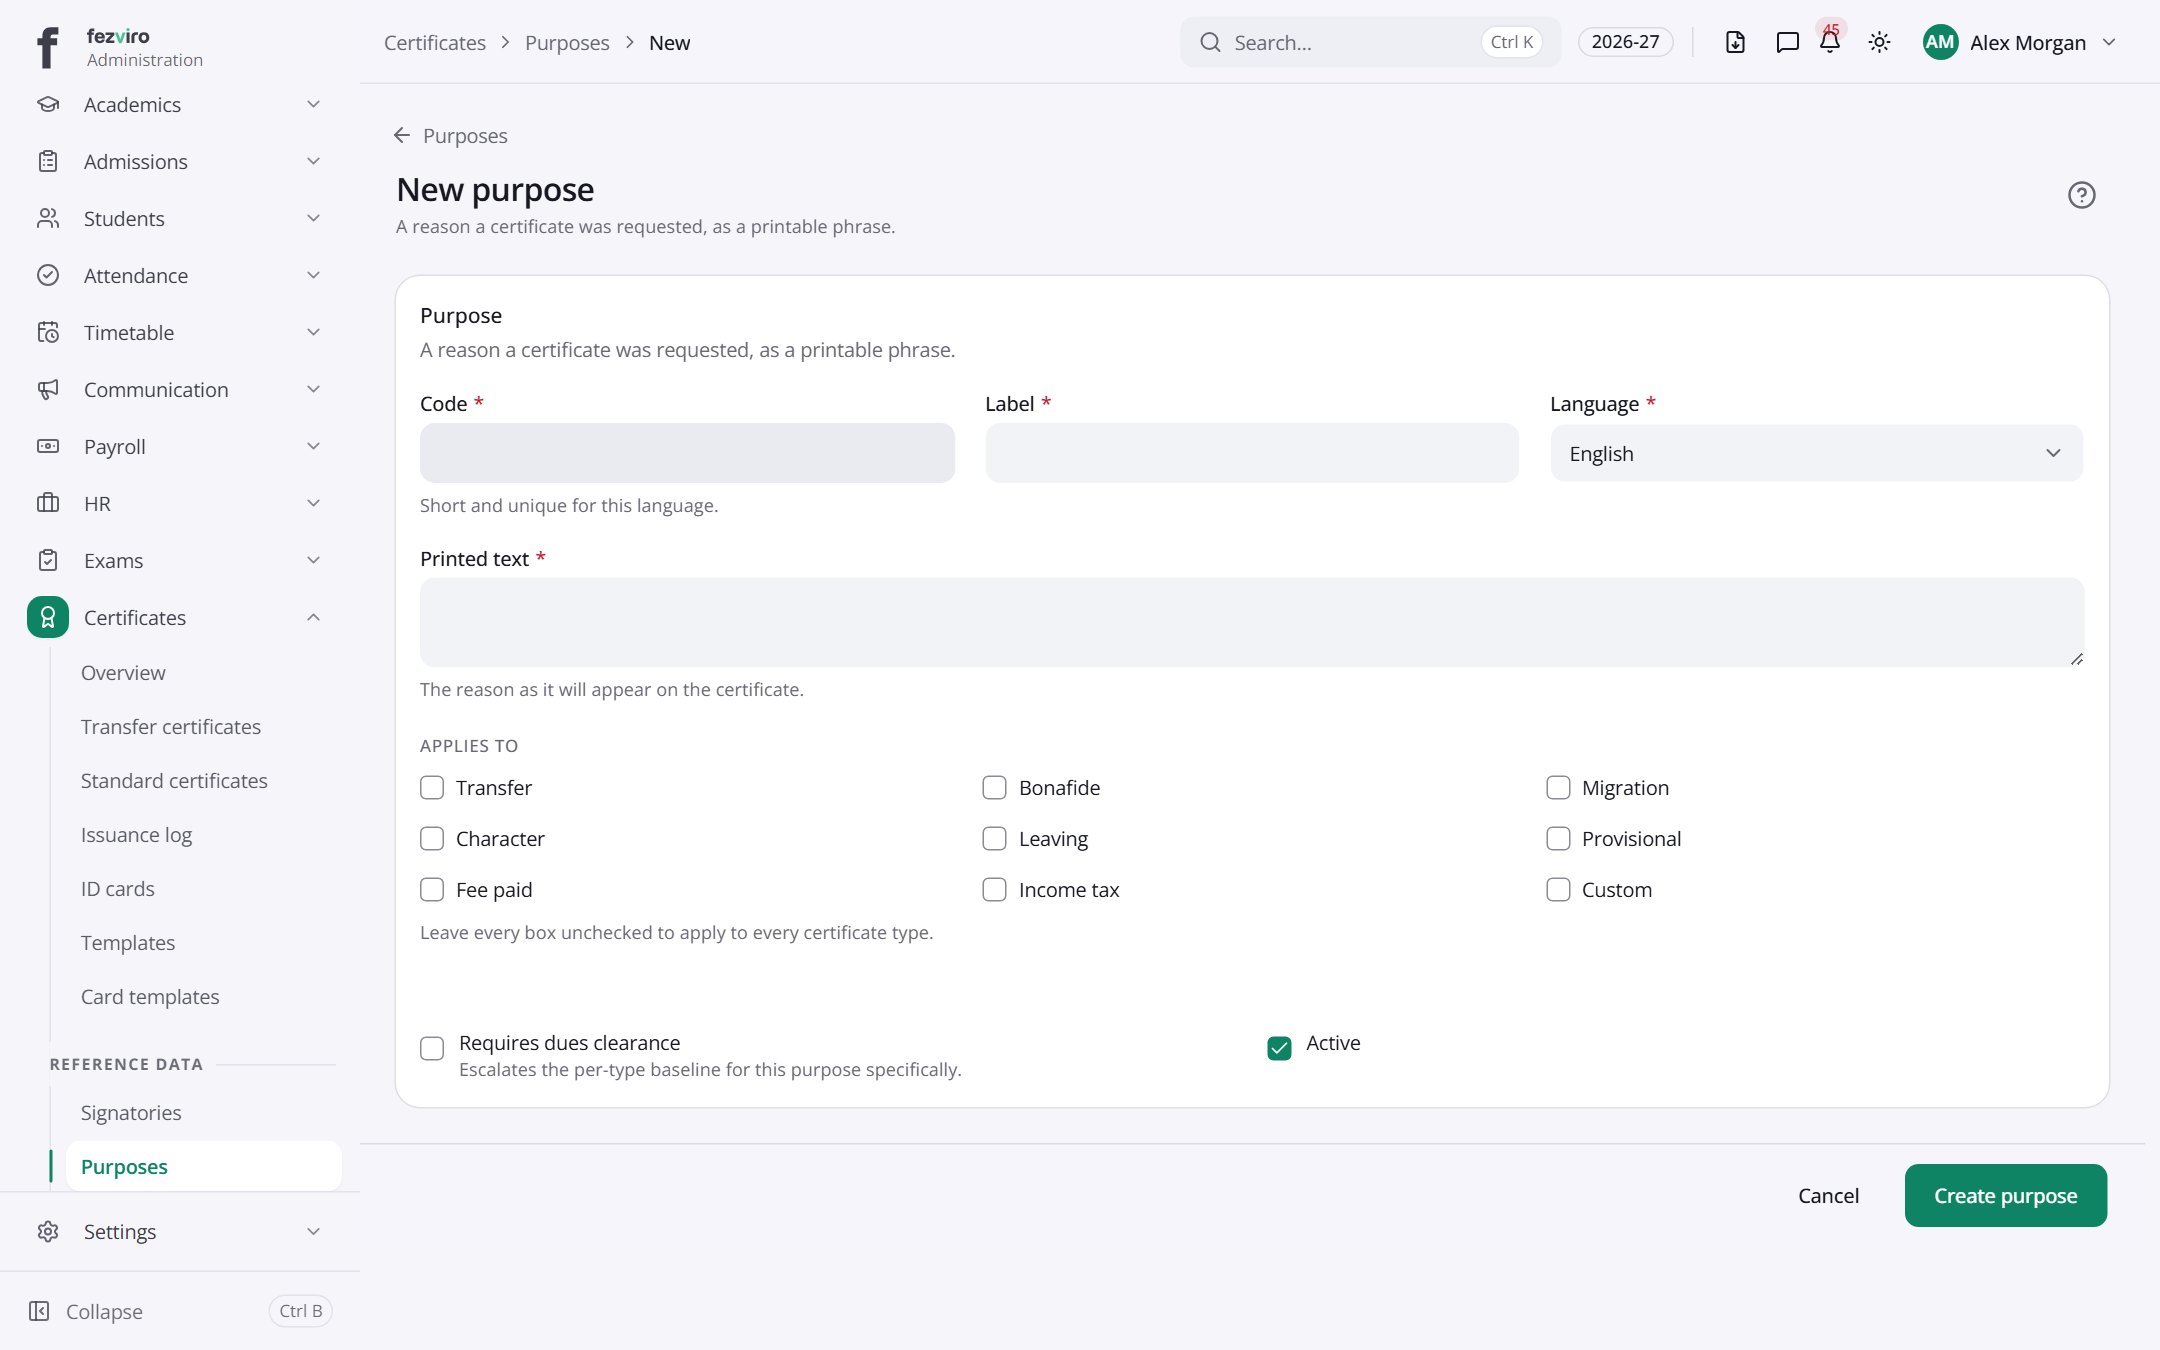
Task: Enable Requires dues clearance checkbox
Action: [432, 1049]
